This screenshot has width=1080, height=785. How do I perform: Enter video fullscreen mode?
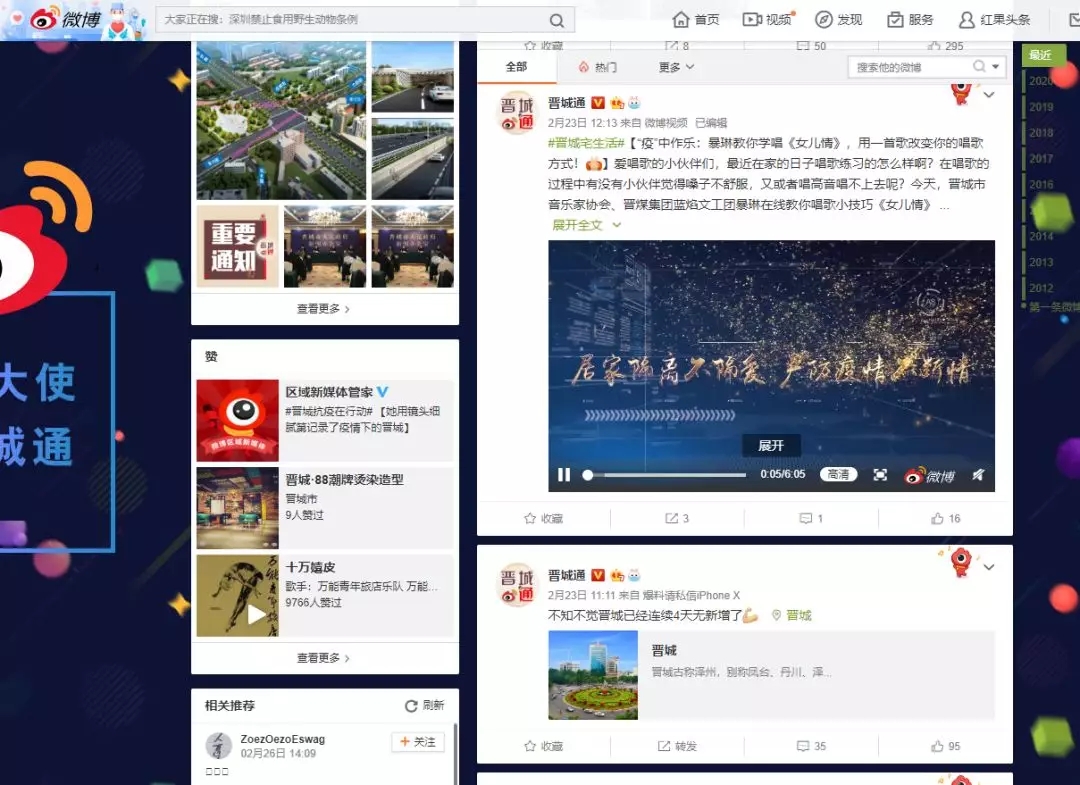coord(880,474)
